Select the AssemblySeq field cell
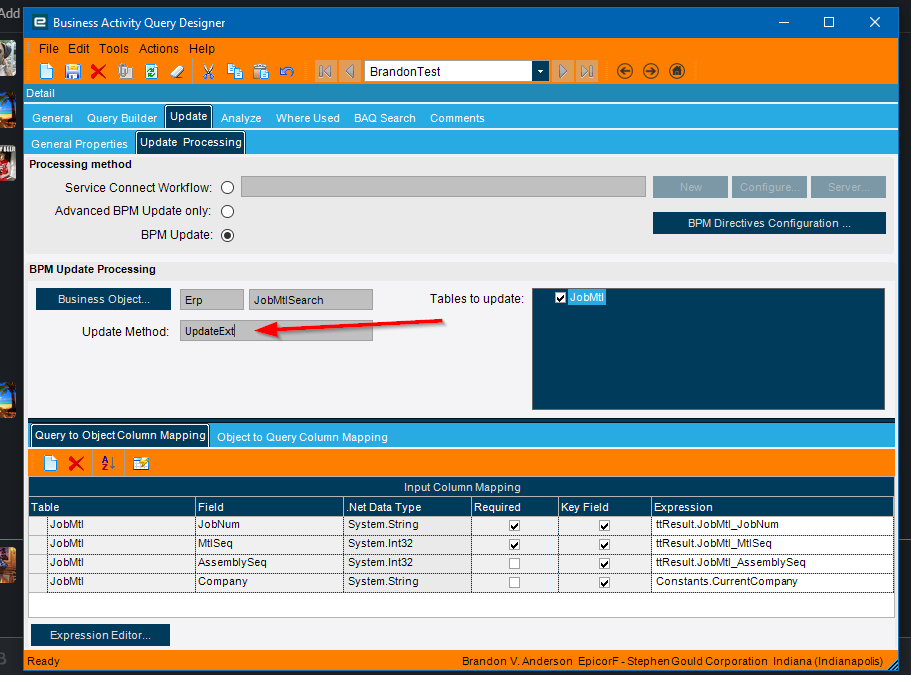The width and height of the screenshot is (911, 675). point(269,563)
